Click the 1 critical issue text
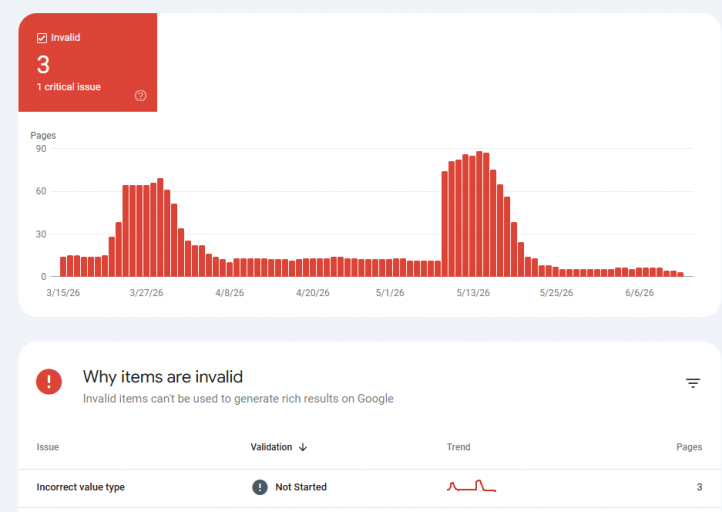This screenshot has height=512, width=722. [x=69, y=87]
